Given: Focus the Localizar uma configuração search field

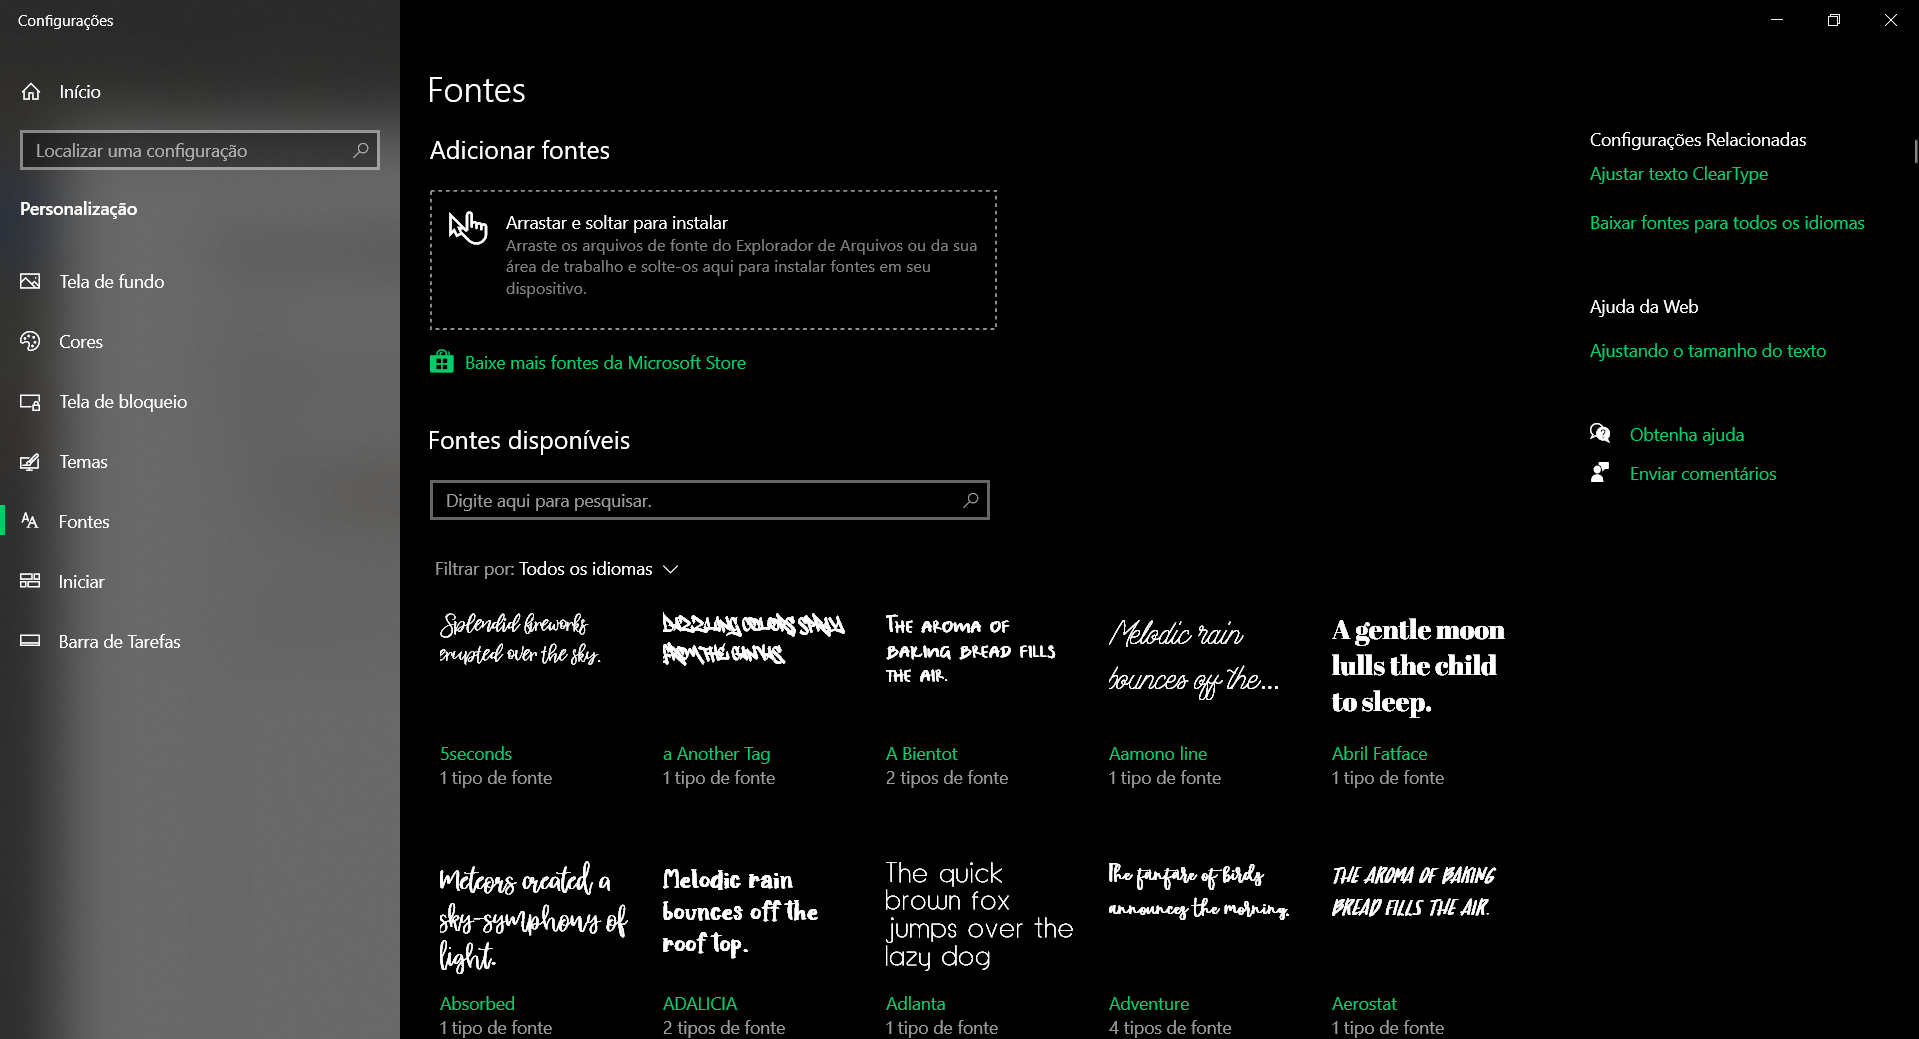Looking at the screenshot, I should point(200,150).
